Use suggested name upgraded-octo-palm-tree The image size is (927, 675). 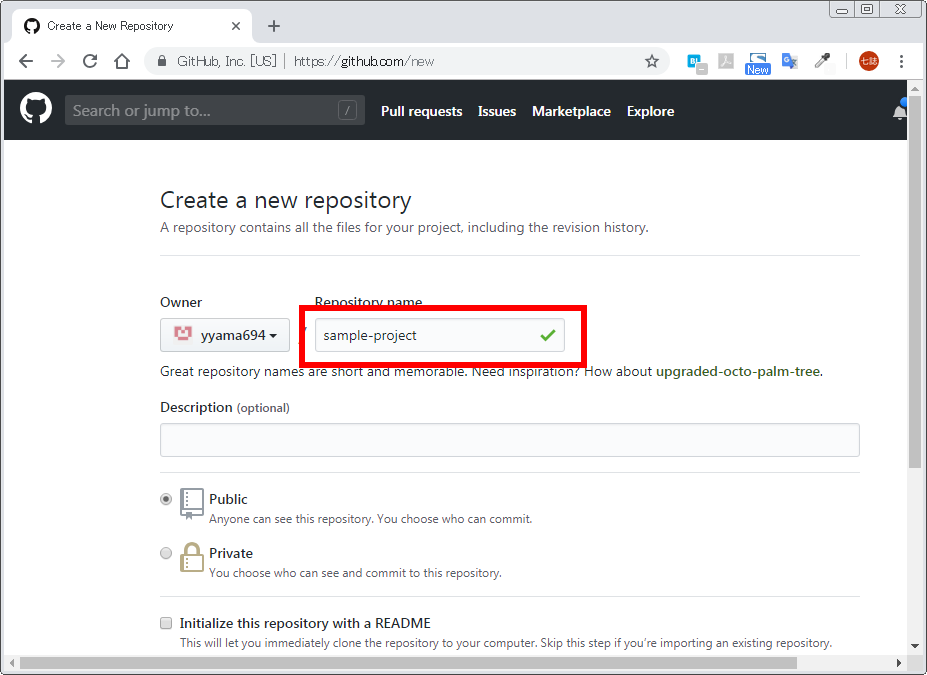pyautogui.click(x=738, y=371)
